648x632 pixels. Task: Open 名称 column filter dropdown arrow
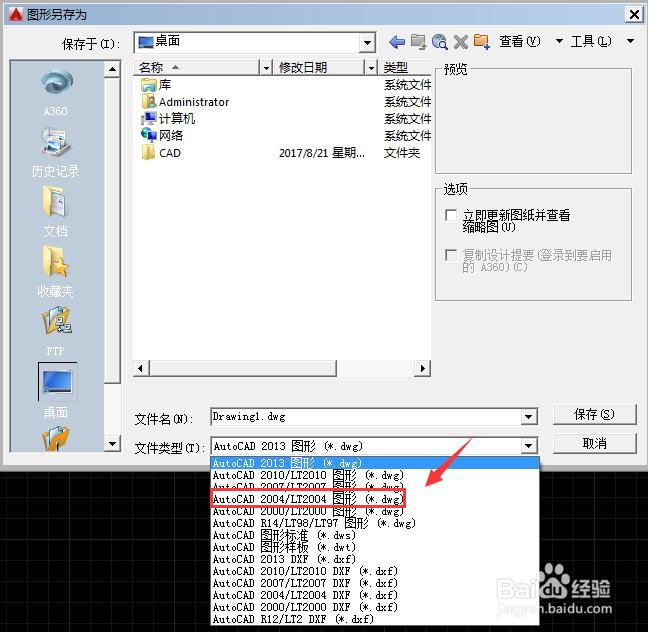pos(266,67)
